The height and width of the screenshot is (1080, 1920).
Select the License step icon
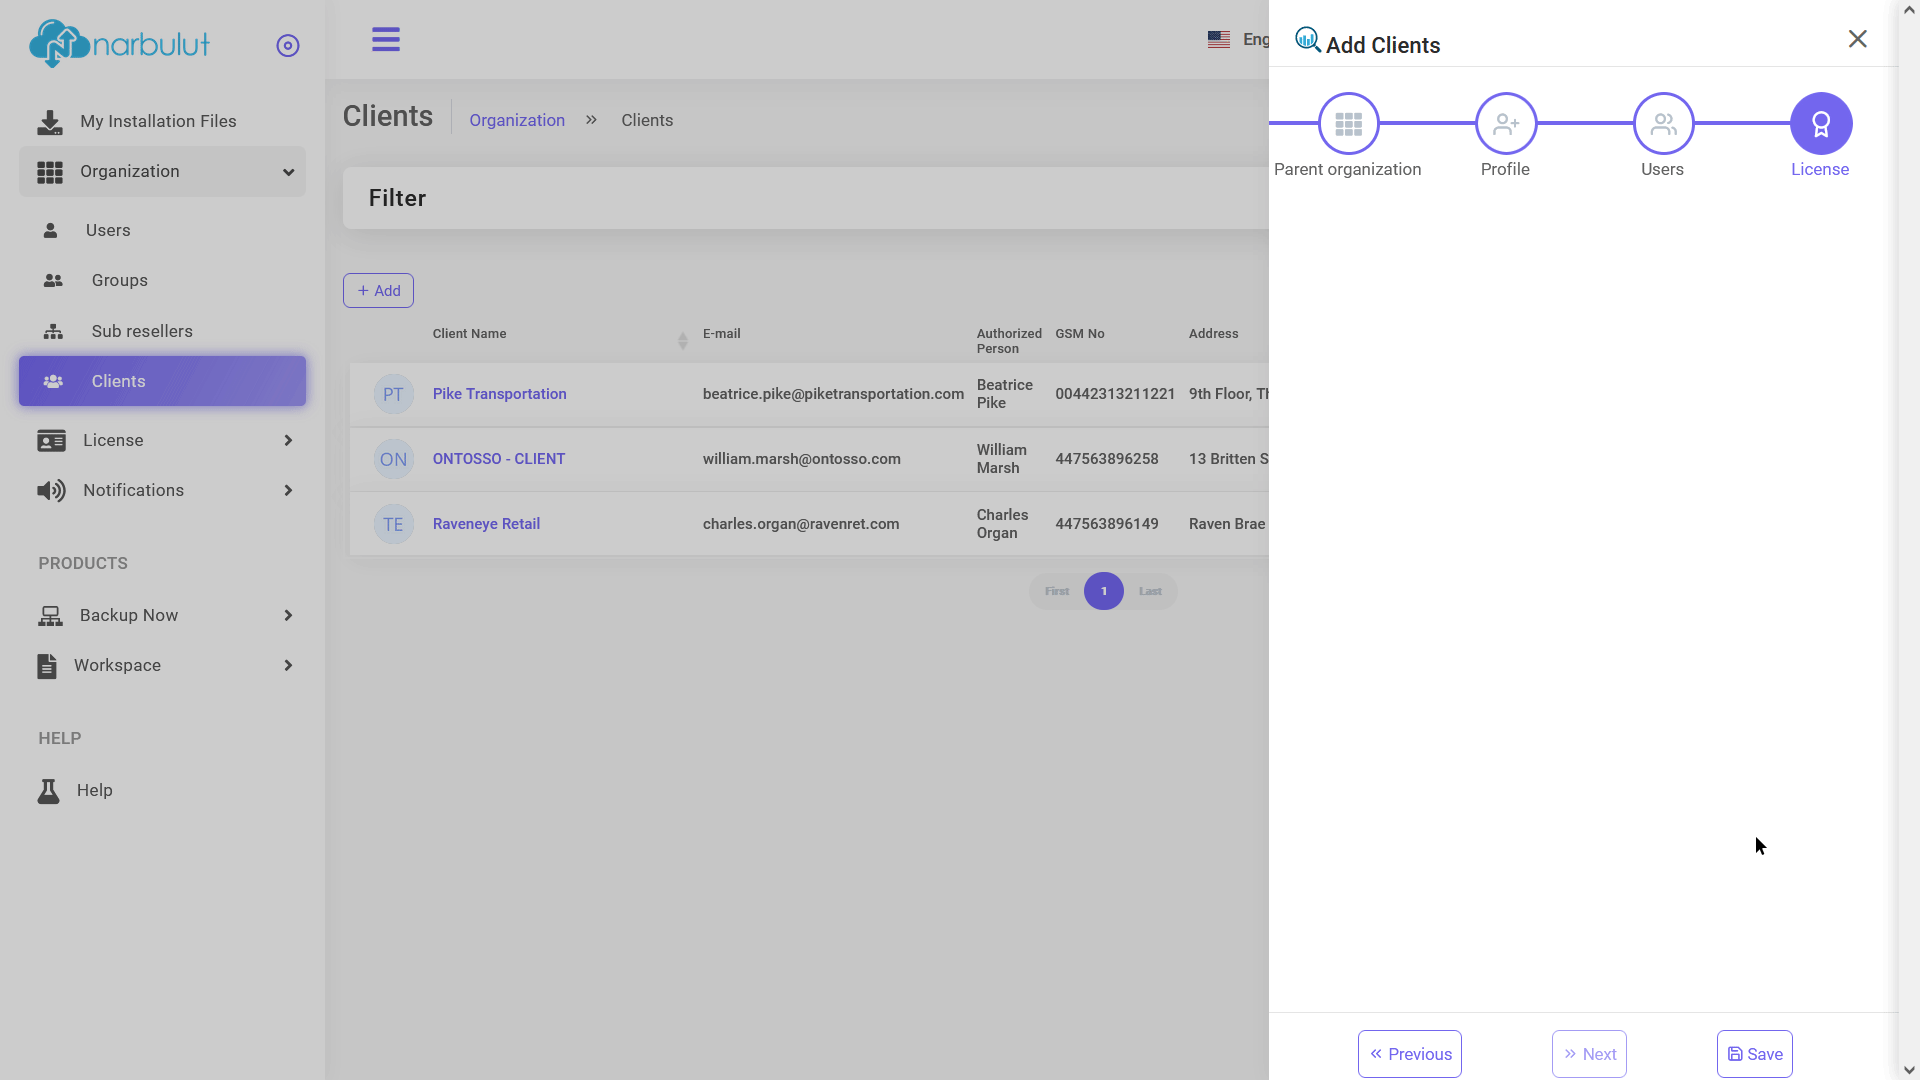pos(1821,124)
